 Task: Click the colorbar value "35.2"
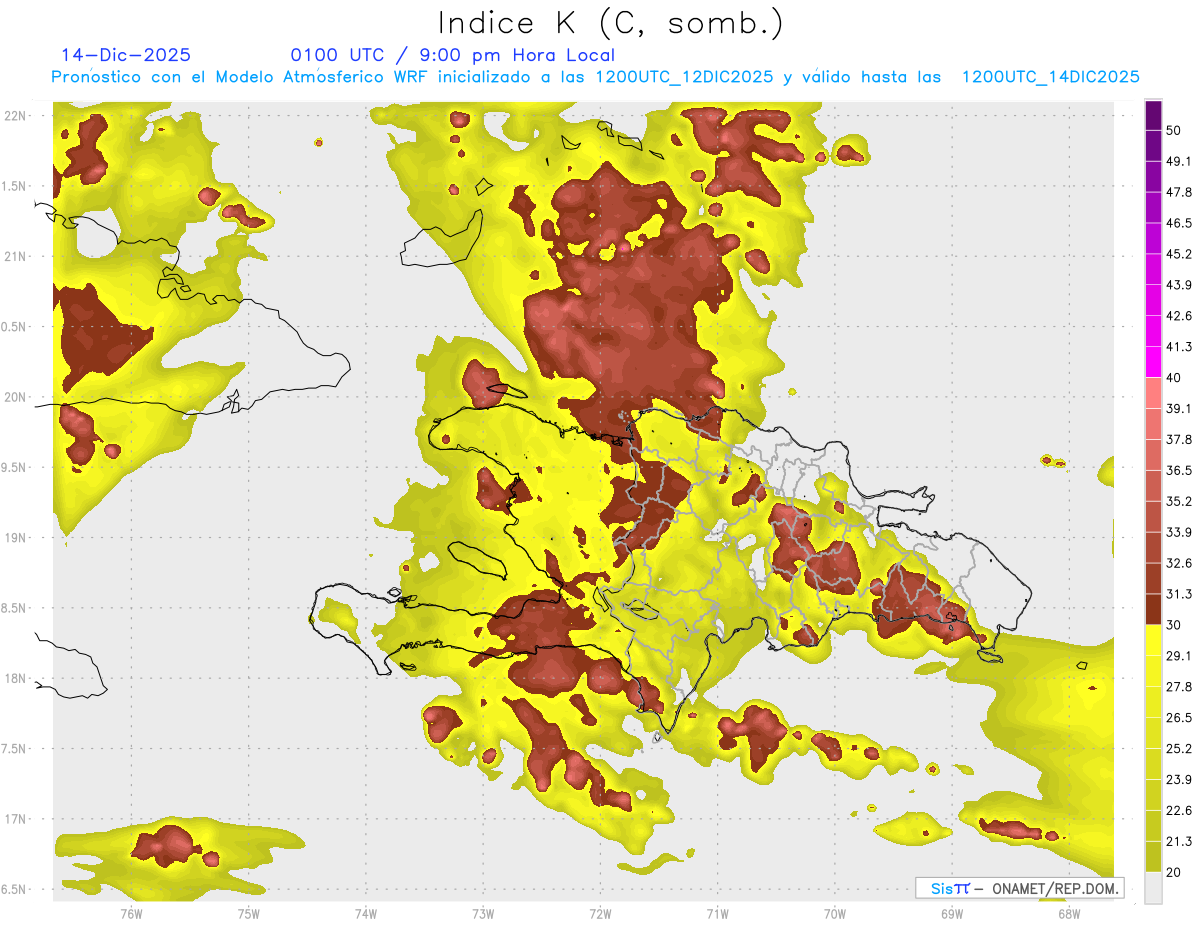(1179, 501)
